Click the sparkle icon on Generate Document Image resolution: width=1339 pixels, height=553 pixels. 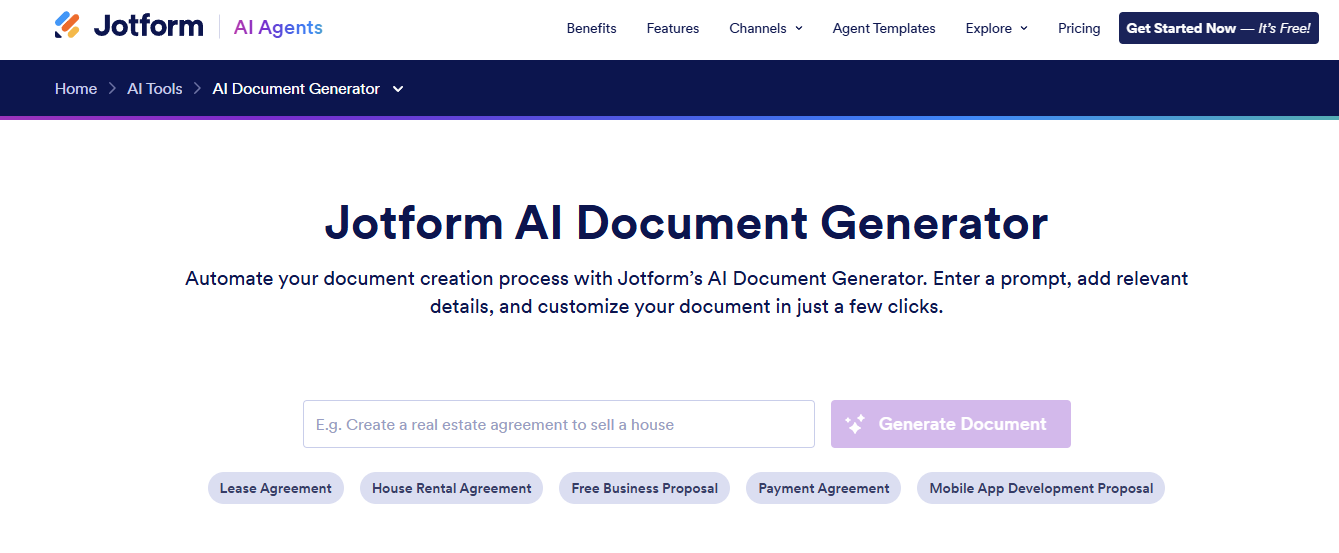tap(855, 424)
